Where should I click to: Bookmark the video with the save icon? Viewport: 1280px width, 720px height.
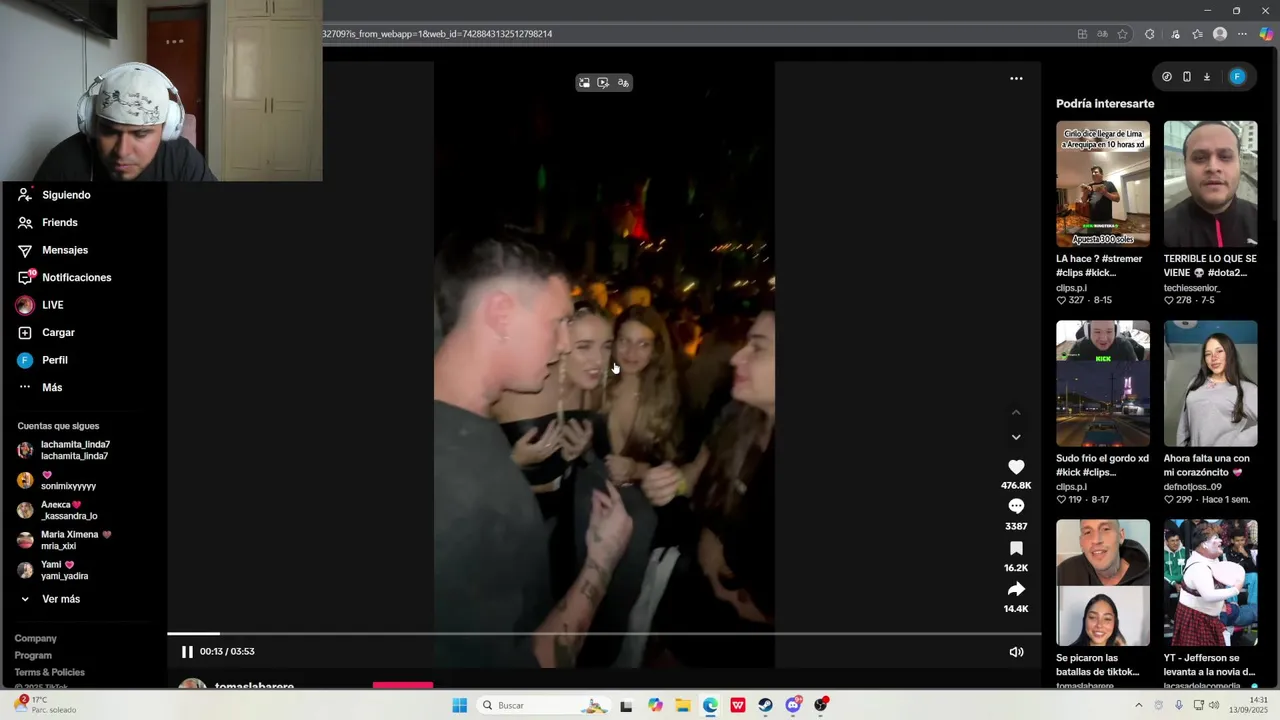[x=1016, y=548]
